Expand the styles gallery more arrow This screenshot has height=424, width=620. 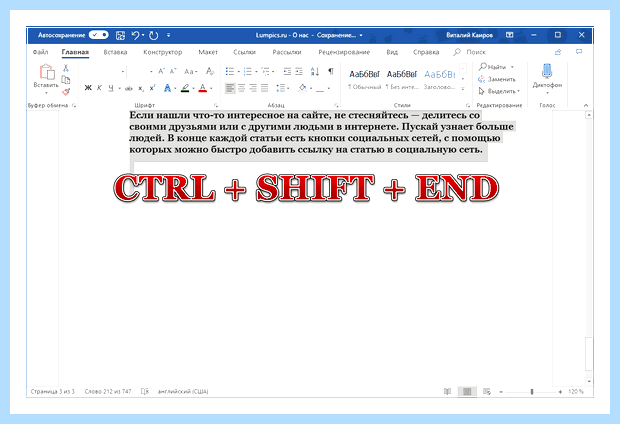click(x=463, y=89)
